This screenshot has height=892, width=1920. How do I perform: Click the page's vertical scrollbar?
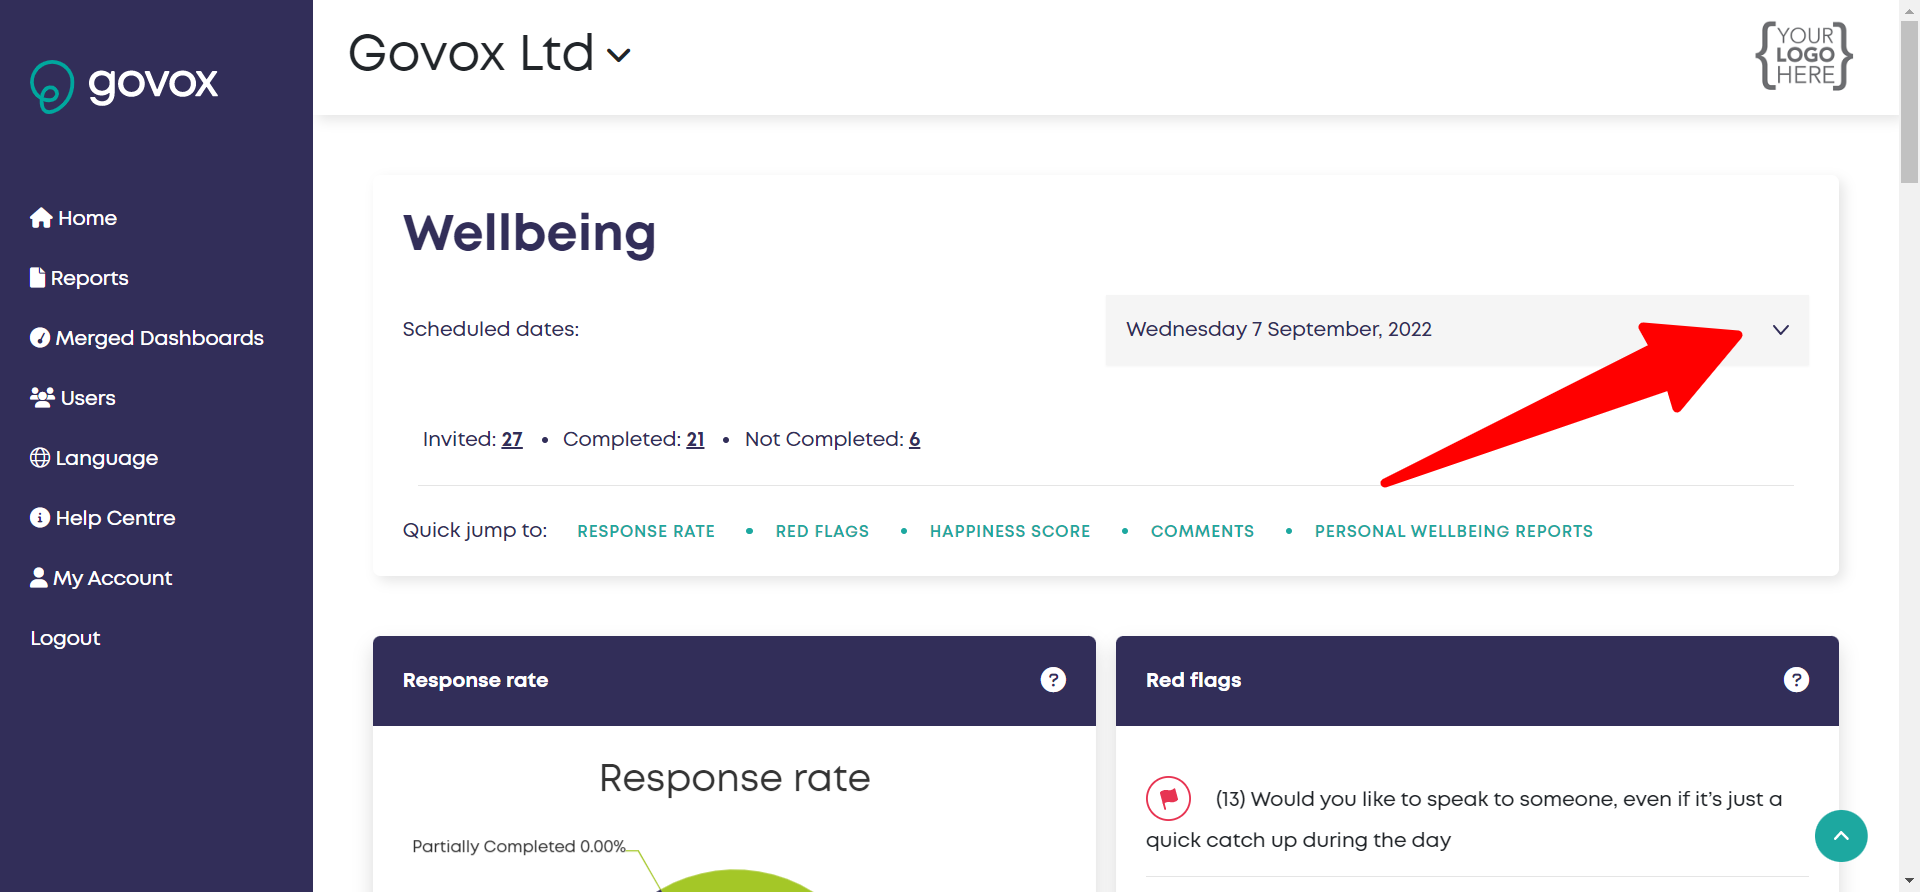tap(1909, 100)
